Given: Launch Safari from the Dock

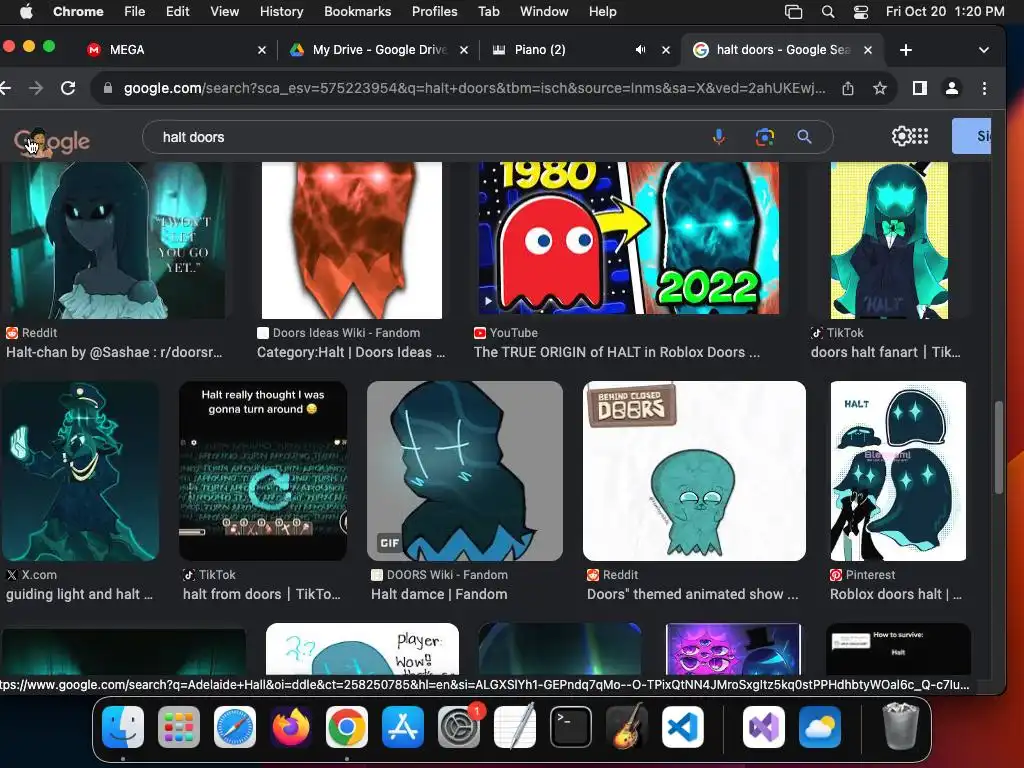Looking at the screenshot, I should click(235, 727).
